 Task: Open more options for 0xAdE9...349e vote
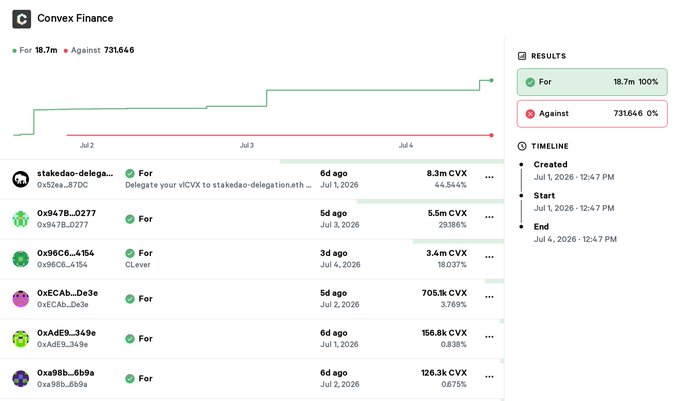click(x=489, y=337)
